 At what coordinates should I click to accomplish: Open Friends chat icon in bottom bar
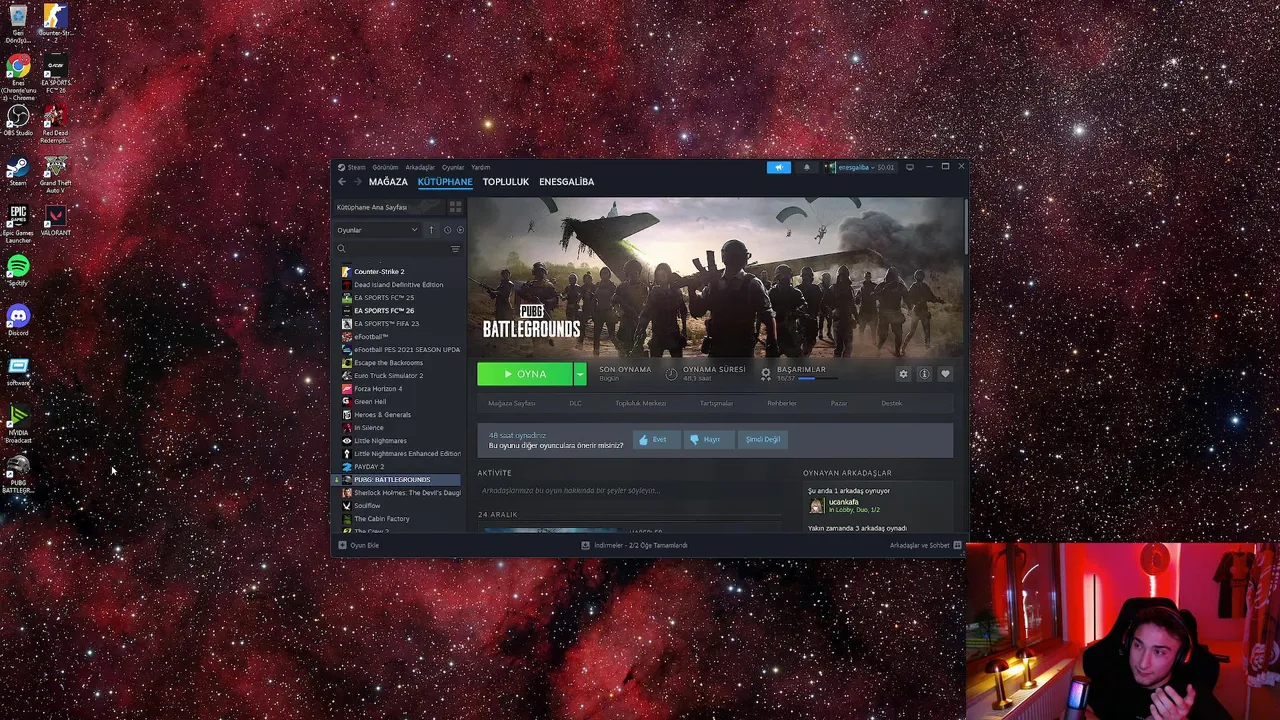pyautogui.click(x=958, y=545)
